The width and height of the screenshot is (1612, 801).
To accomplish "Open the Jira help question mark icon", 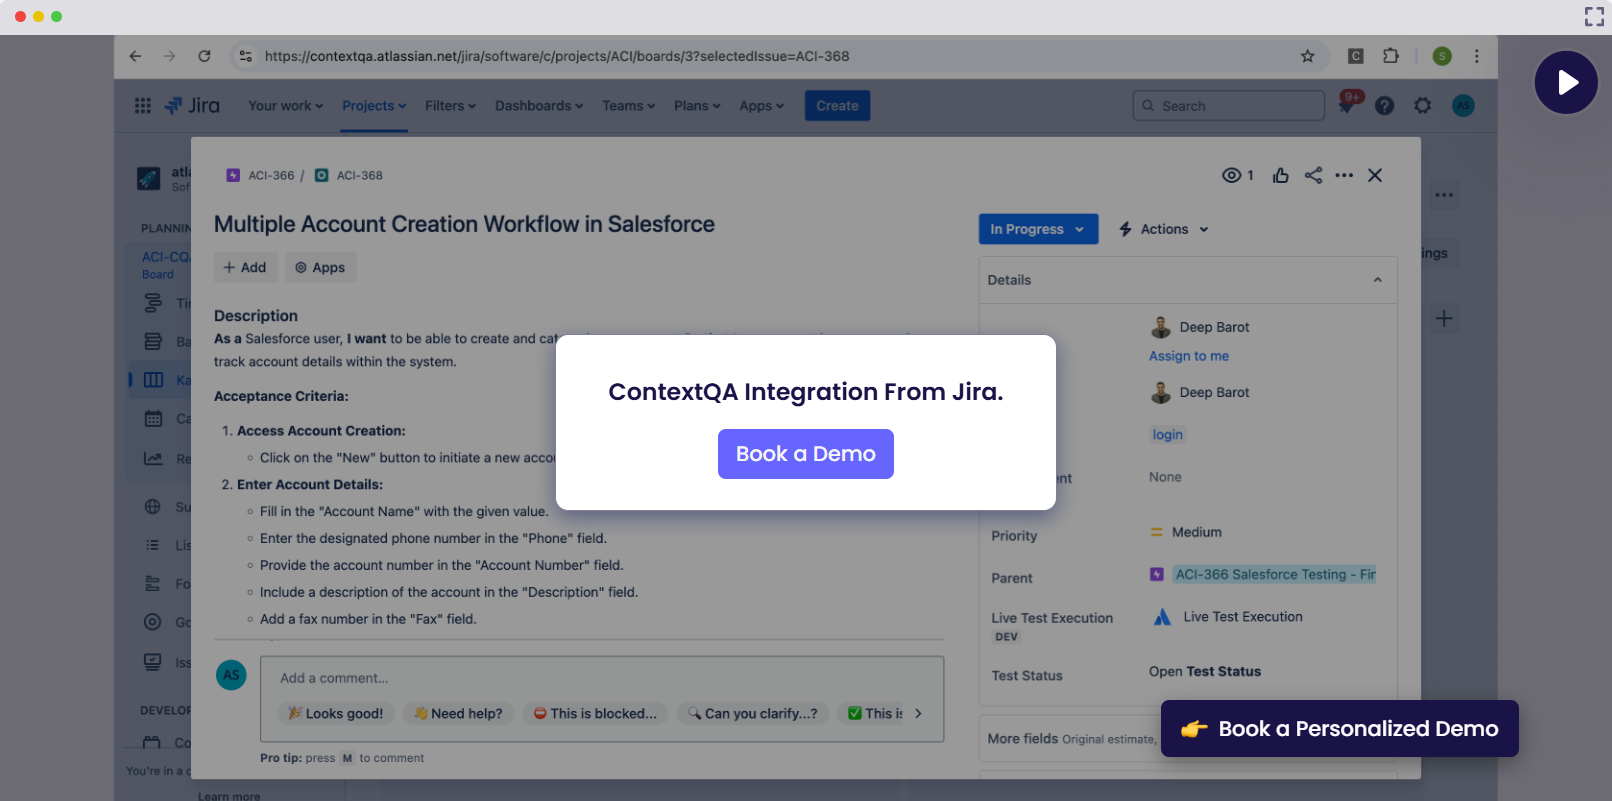I will [x=1384, y=106].
